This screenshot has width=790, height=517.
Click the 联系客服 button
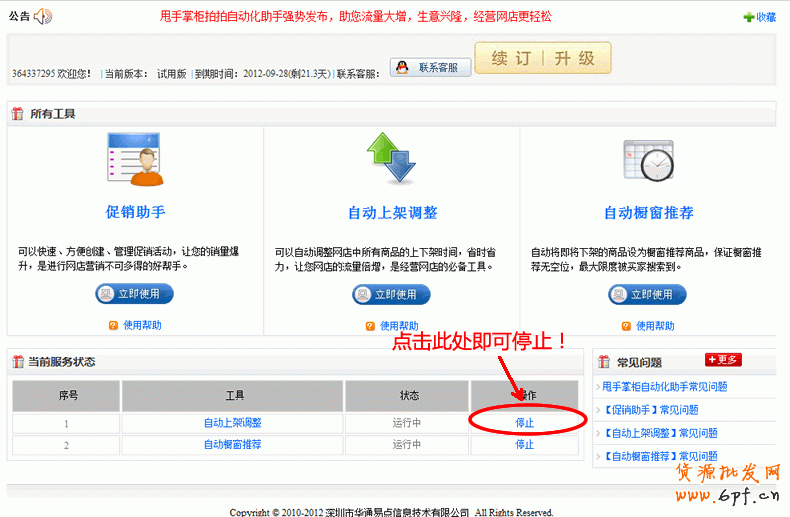click(x=430, y=67)
